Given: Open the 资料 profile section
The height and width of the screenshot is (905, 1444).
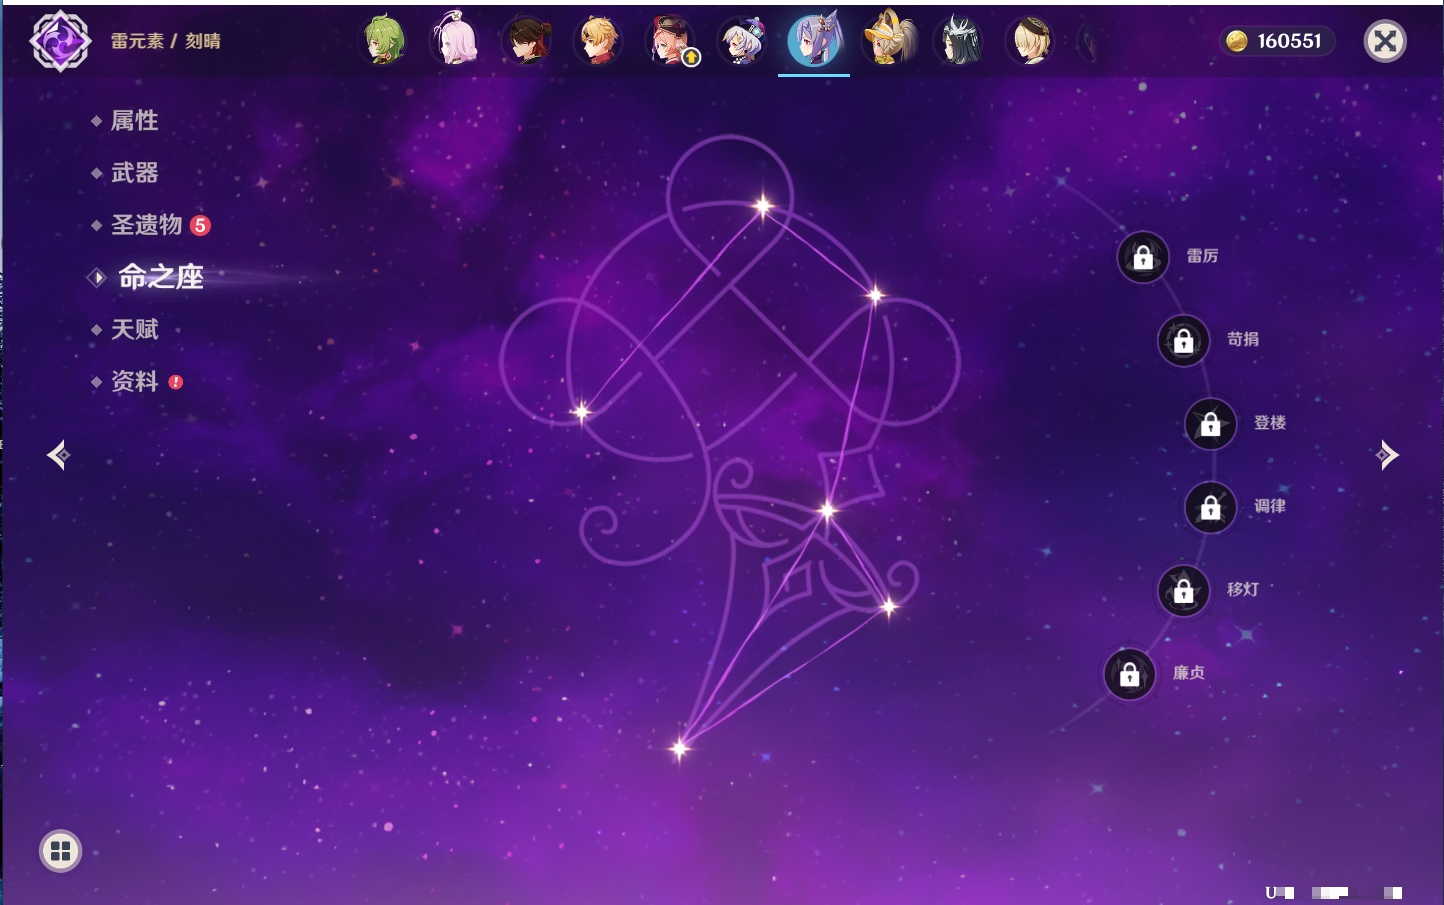Looking at the screenshot, I should pyautogui.click(x=135, y=381).
